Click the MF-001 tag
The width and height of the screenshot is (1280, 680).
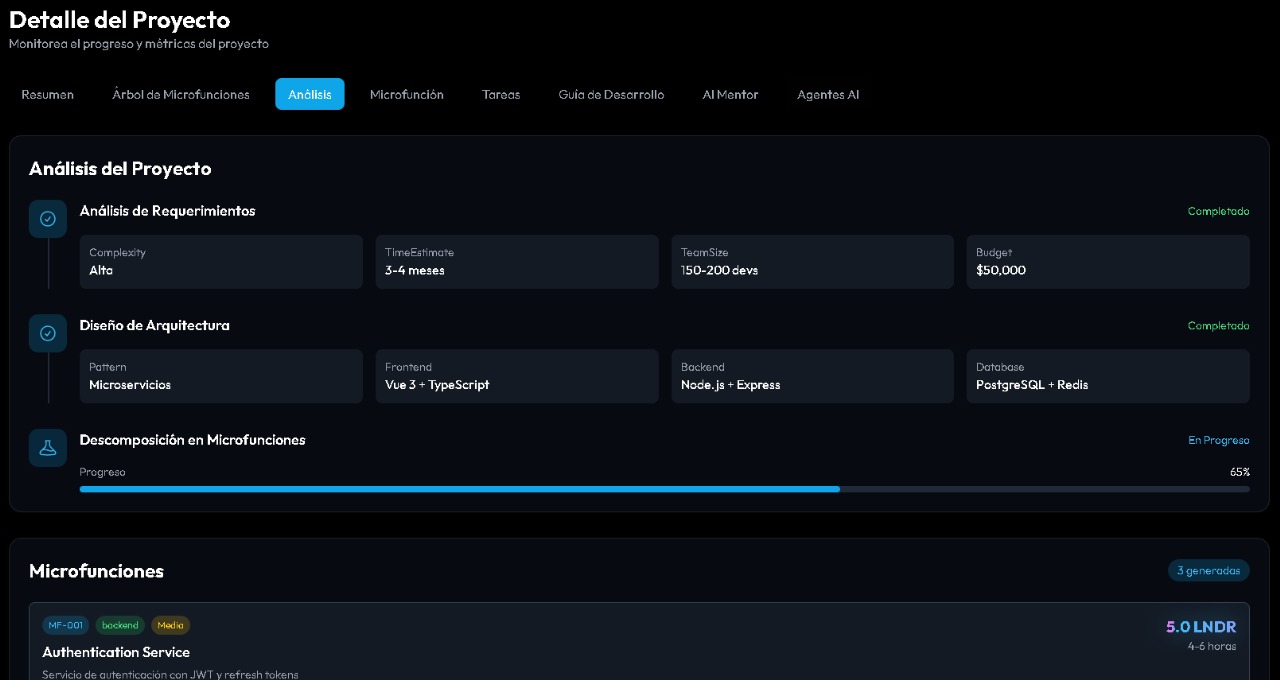(x=65, y=625)
